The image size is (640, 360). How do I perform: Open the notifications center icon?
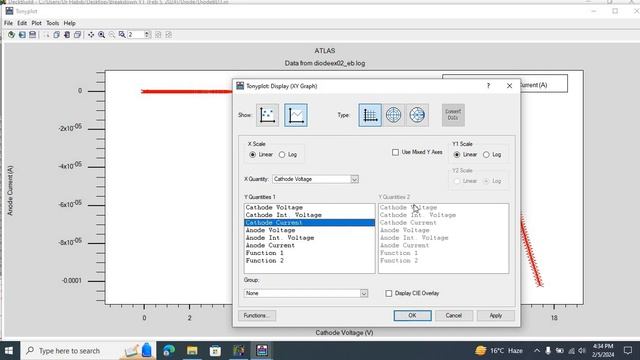tap(628, 351)
